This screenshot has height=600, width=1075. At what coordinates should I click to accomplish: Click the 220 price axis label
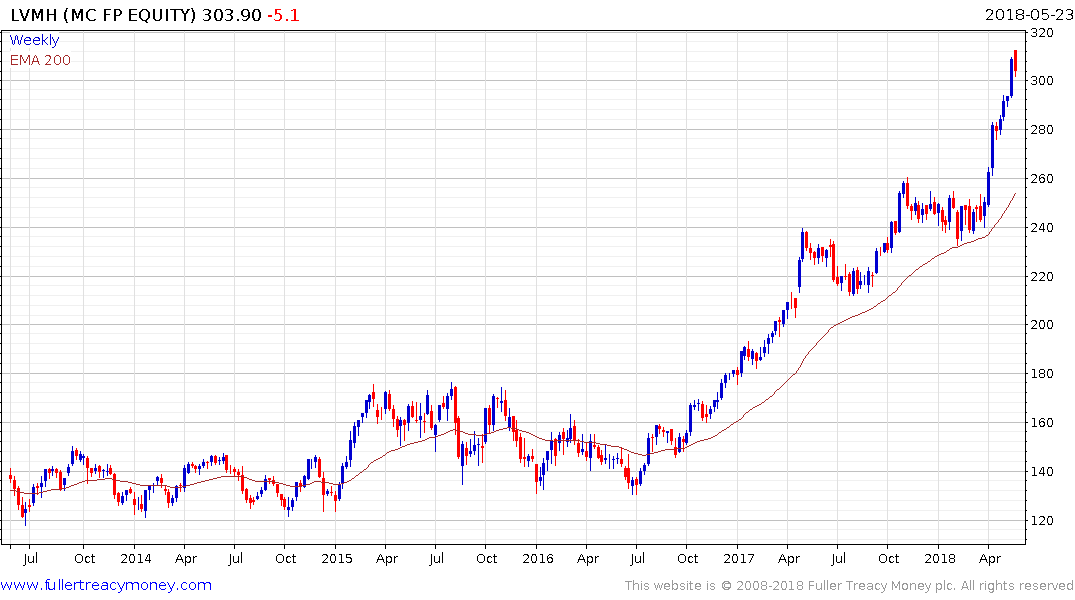[1042, 276]
